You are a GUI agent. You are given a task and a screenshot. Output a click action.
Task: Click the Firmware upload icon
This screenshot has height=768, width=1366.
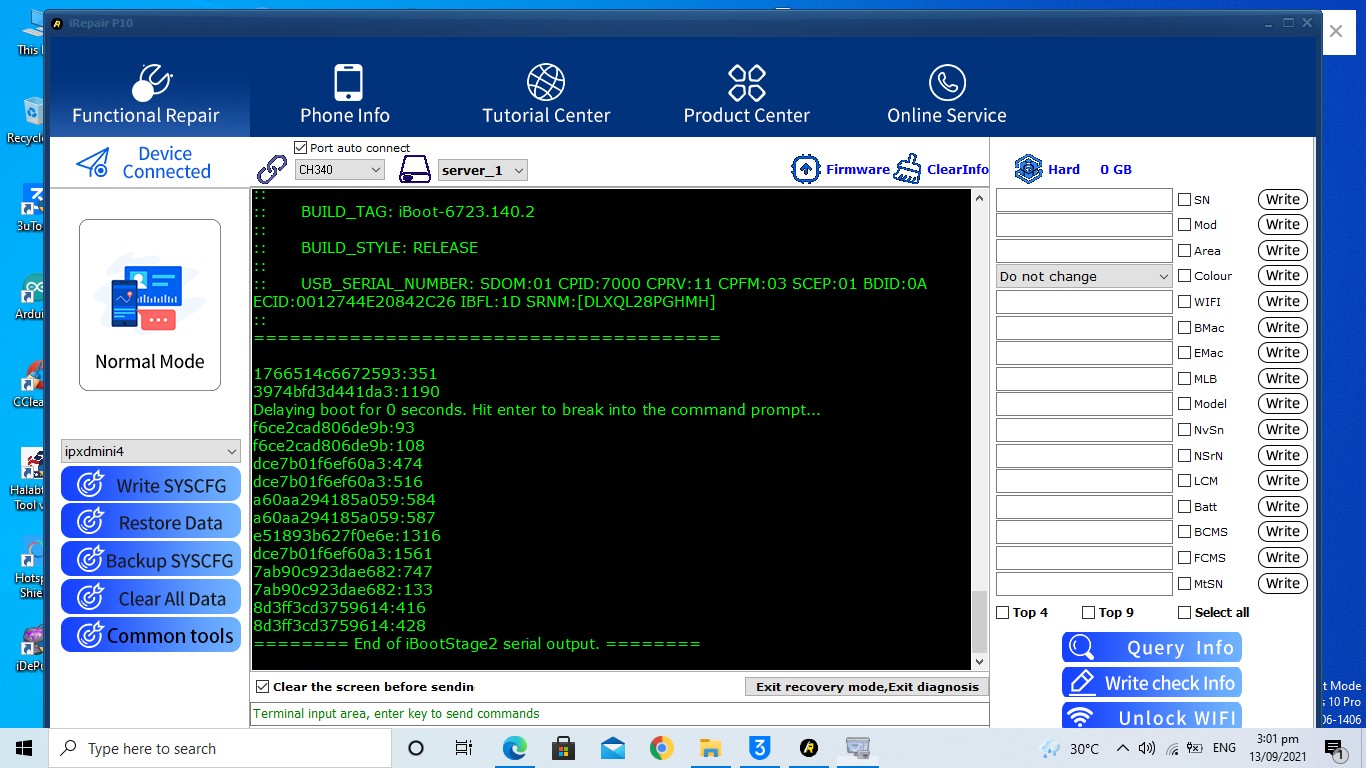pos(806,169)
